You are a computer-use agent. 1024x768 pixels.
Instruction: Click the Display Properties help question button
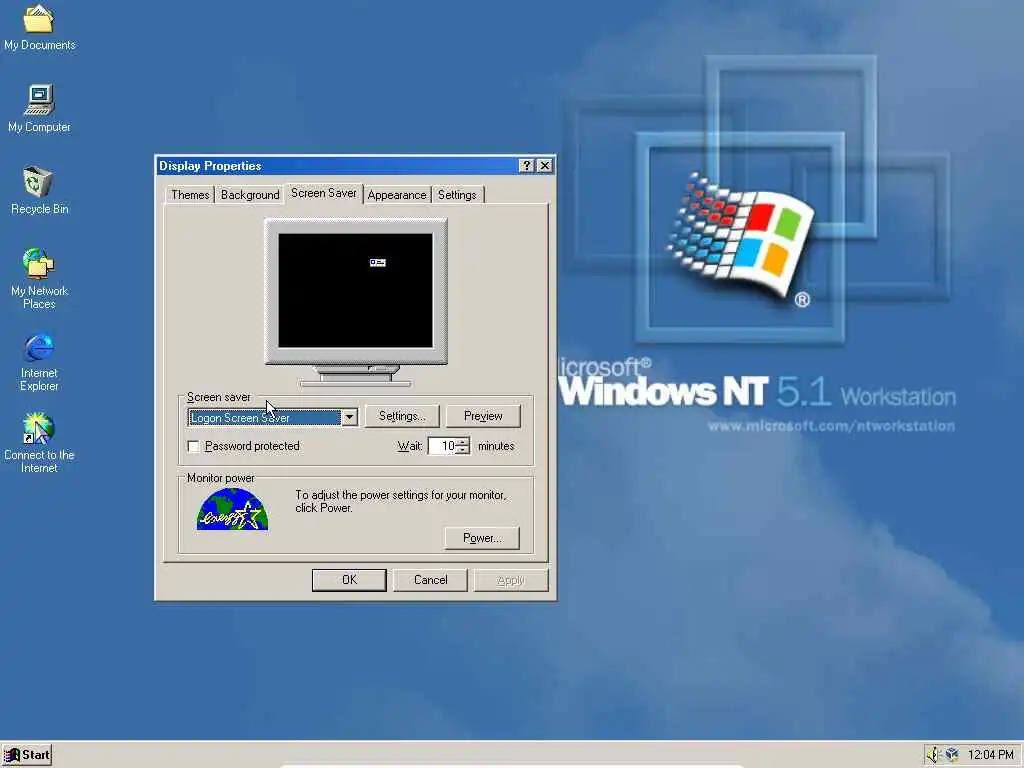click(526, 166)
